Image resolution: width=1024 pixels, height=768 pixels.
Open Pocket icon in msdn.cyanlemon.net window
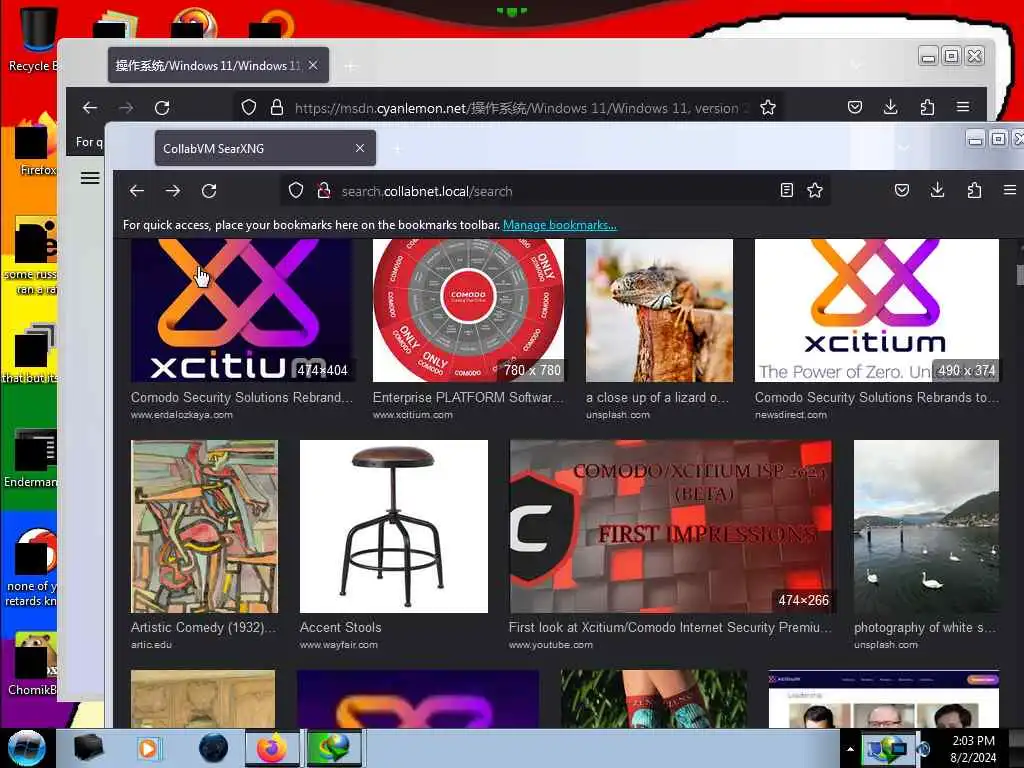click(x=855, y=107)
